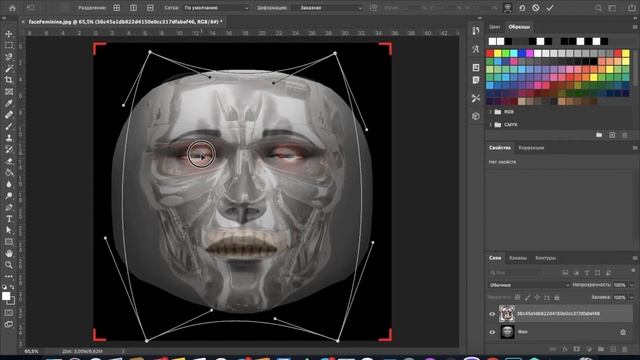Split the warp horizontally
The width and height of the screenshot is (640, 360).
point(150,8)
